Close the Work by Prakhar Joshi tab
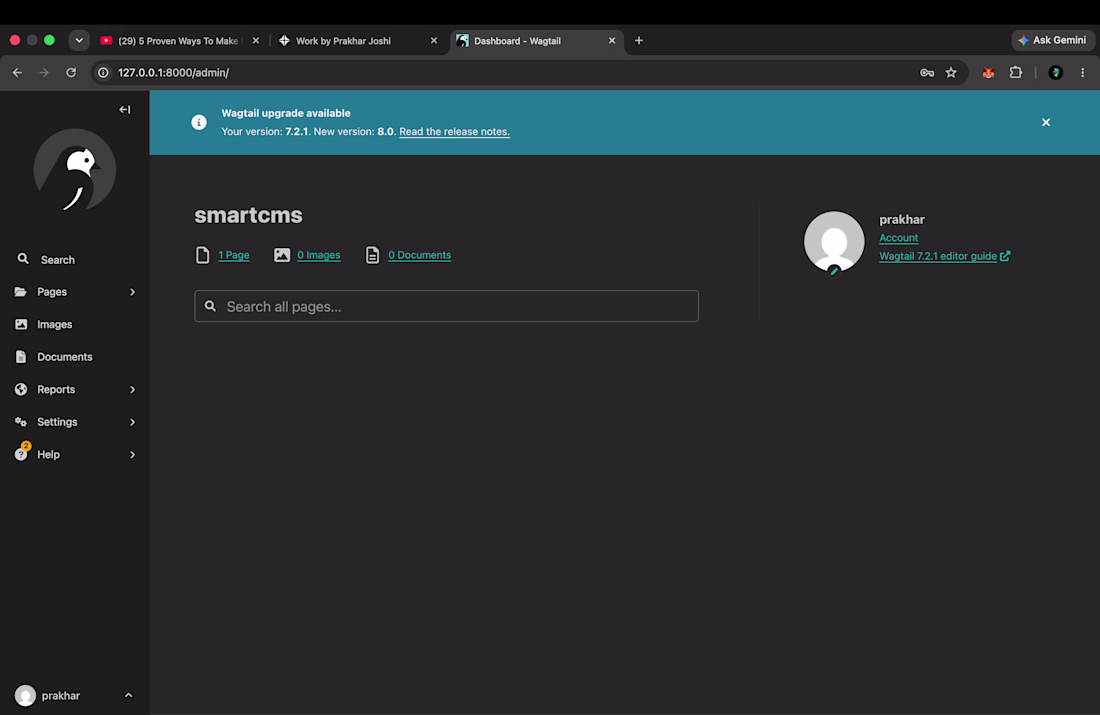This screenshot has height=715, width=1100. [434, 41]
